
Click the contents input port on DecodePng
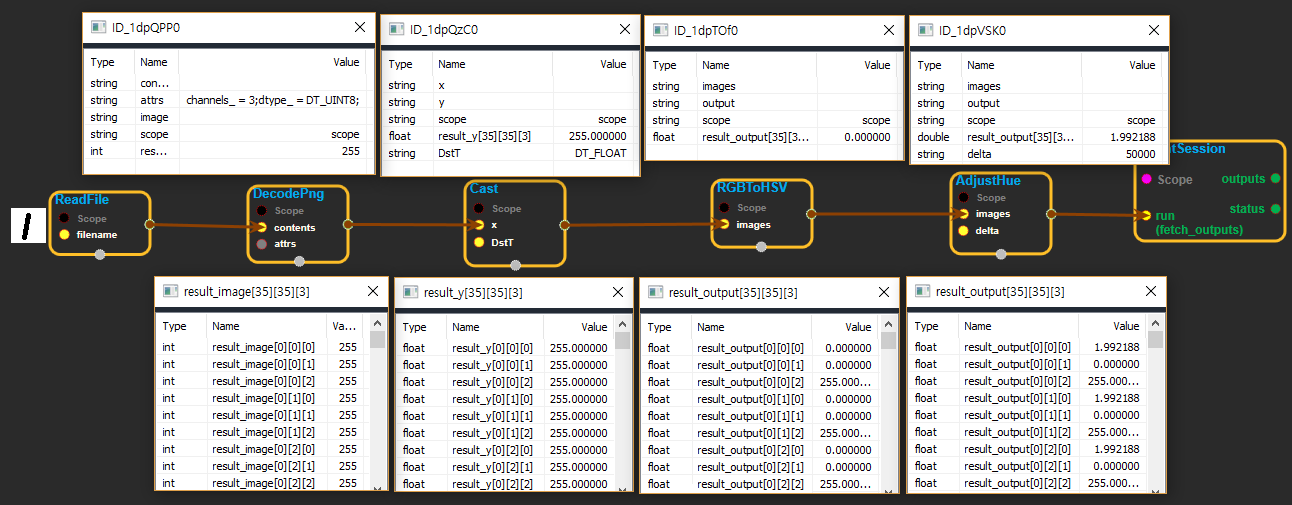[262, 228]
